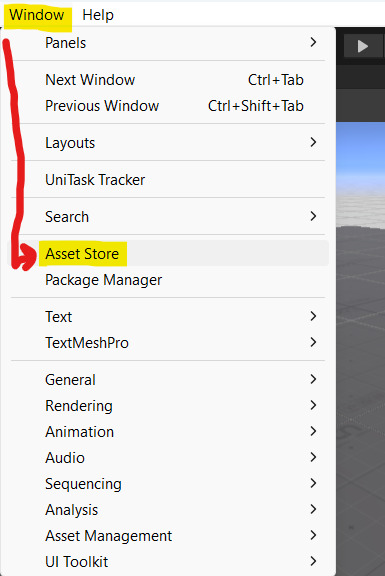
Task: Expand the General submenu
Action: tap(168, 379)
